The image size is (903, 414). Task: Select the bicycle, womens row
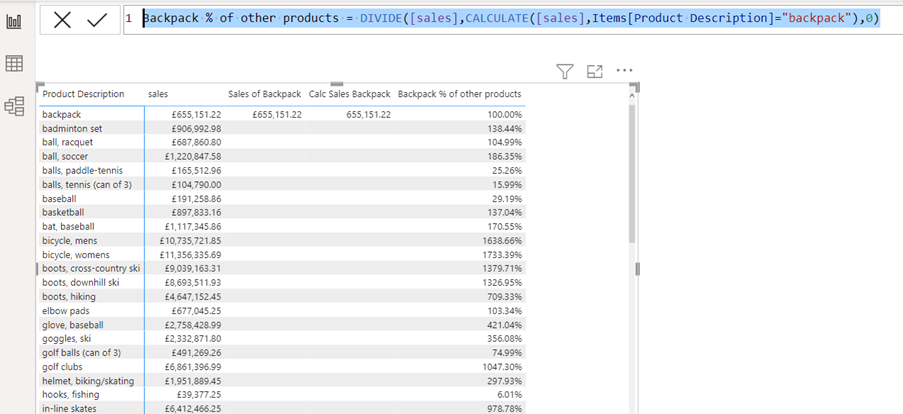coord(282,255)
